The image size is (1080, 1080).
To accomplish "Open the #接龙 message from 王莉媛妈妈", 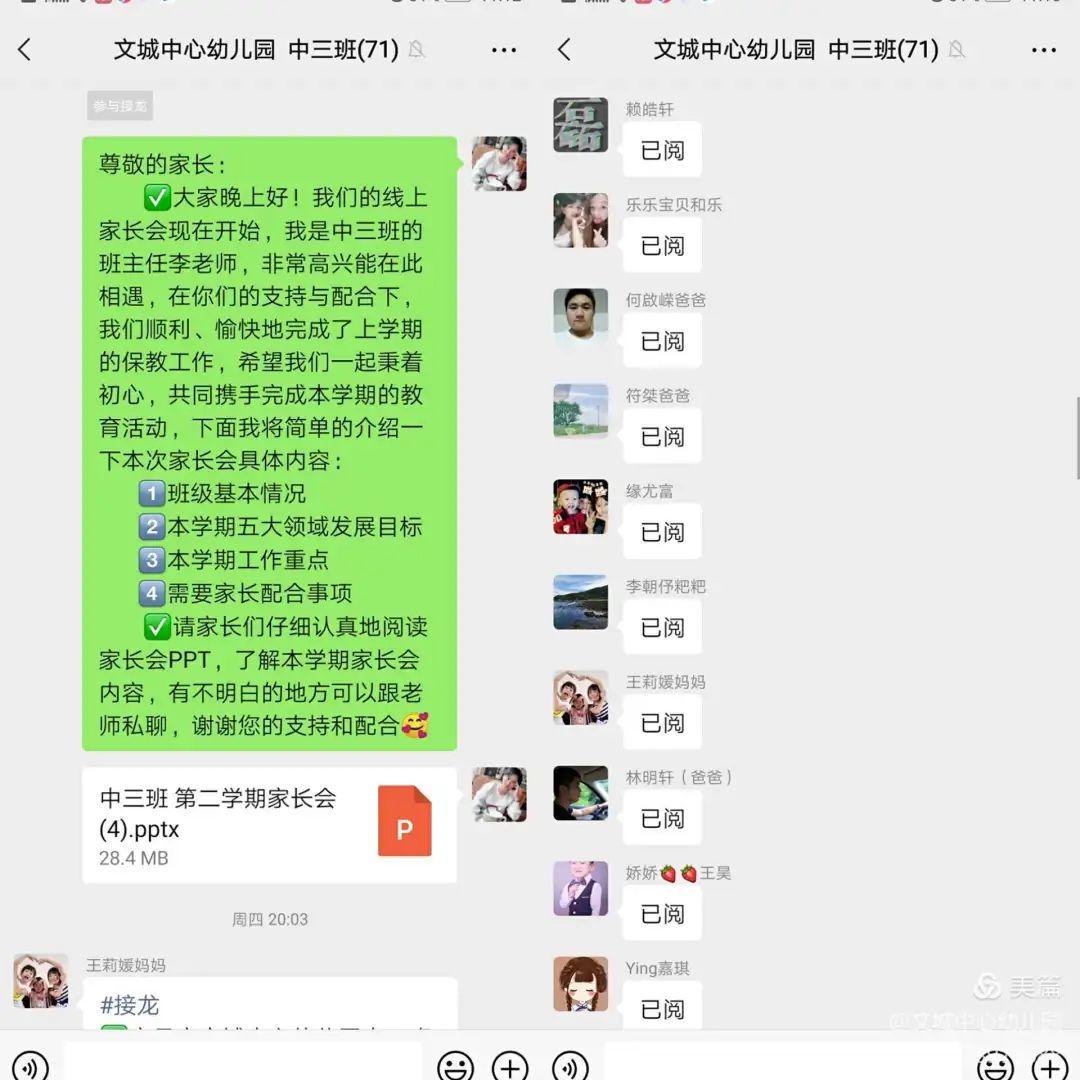I will click(269, 1004).
